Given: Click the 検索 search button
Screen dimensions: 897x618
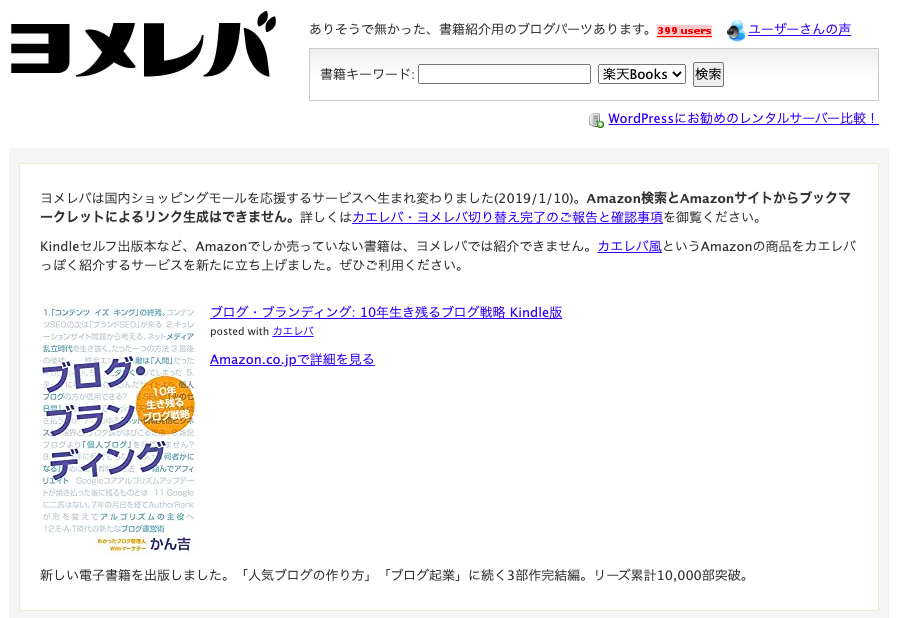Looking at the screenshot, I should 708,74.
